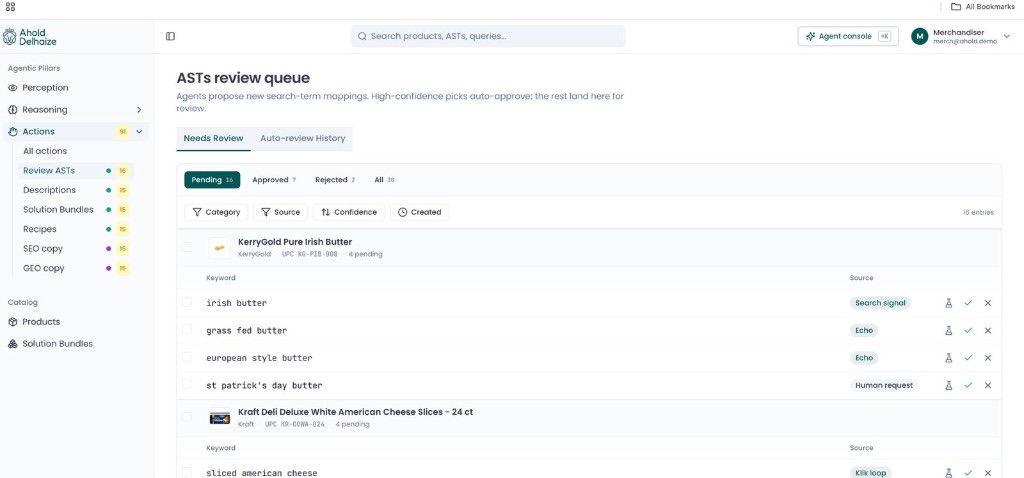Open Review ASTs in sidebar
Image resolution: width=1024 pixels, height=478 pixels.
pyautogui.click(x=76, y=170)
